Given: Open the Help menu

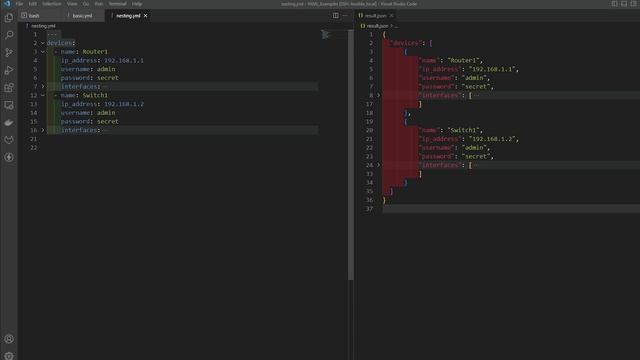Looking at the screenshot, I should pyautogui.click(x=137, y=4).
